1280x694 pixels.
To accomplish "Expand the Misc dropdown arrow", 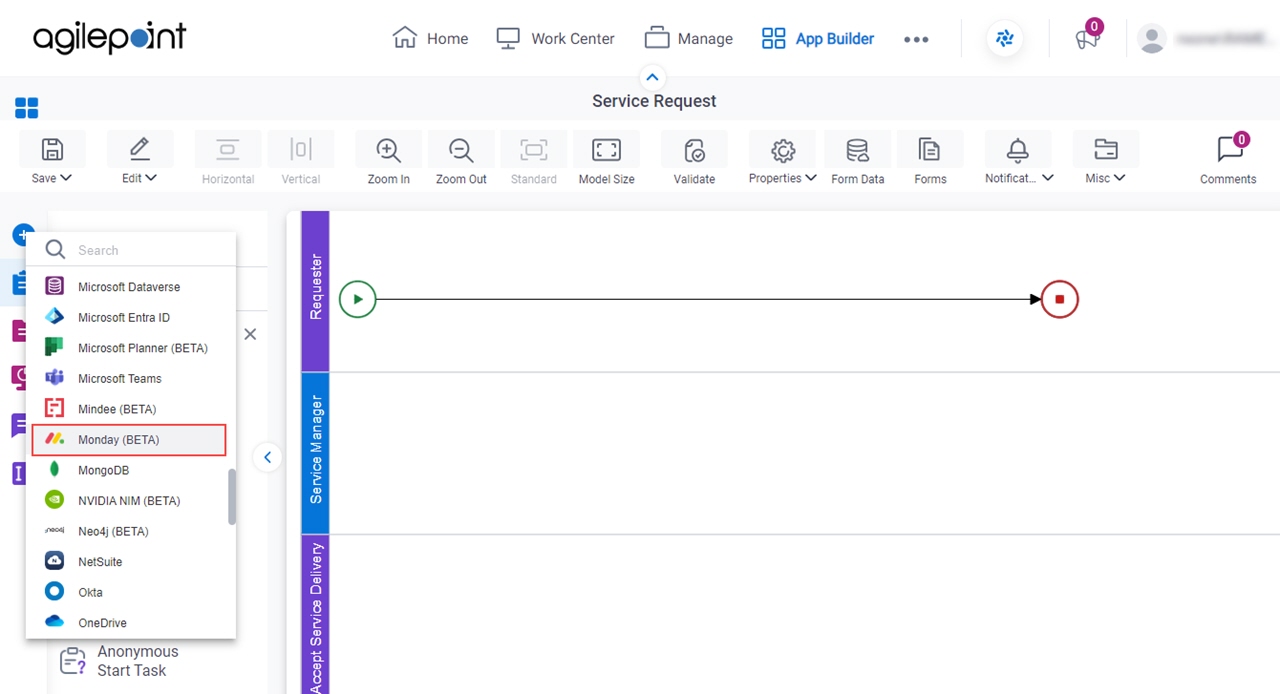I will tap(1119, 178).
